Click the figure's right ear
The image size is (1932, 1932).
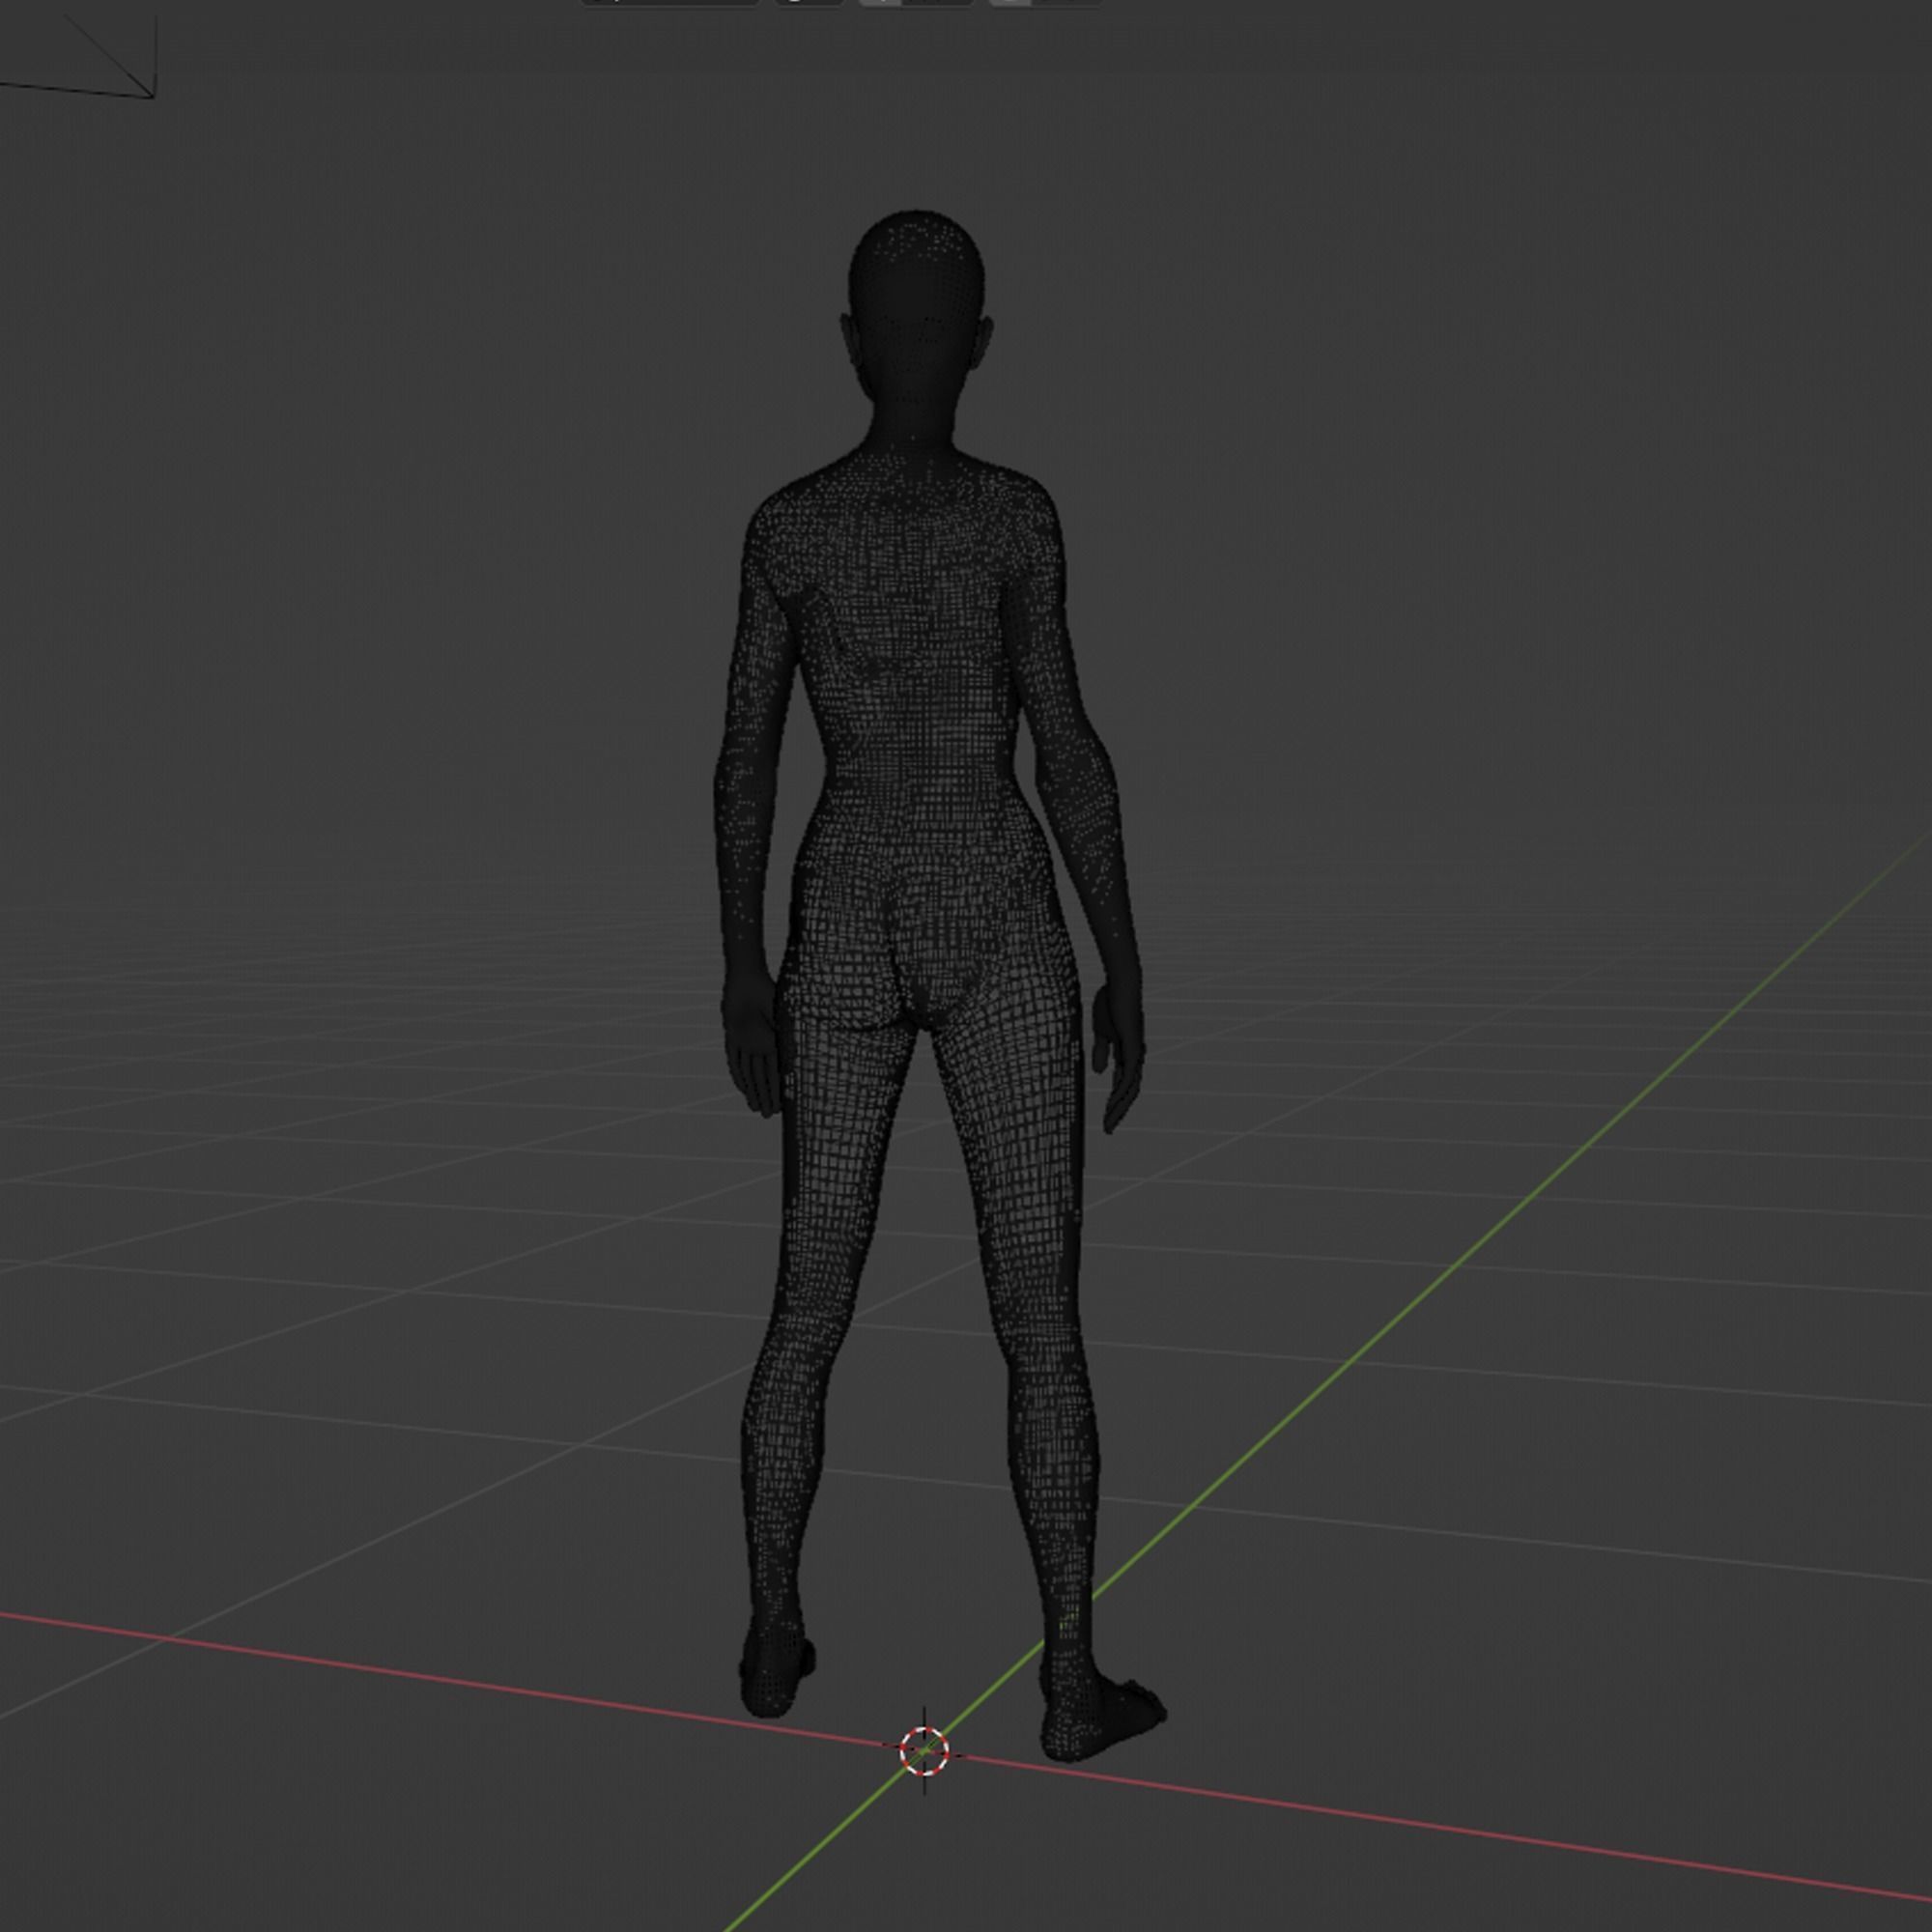986,340
